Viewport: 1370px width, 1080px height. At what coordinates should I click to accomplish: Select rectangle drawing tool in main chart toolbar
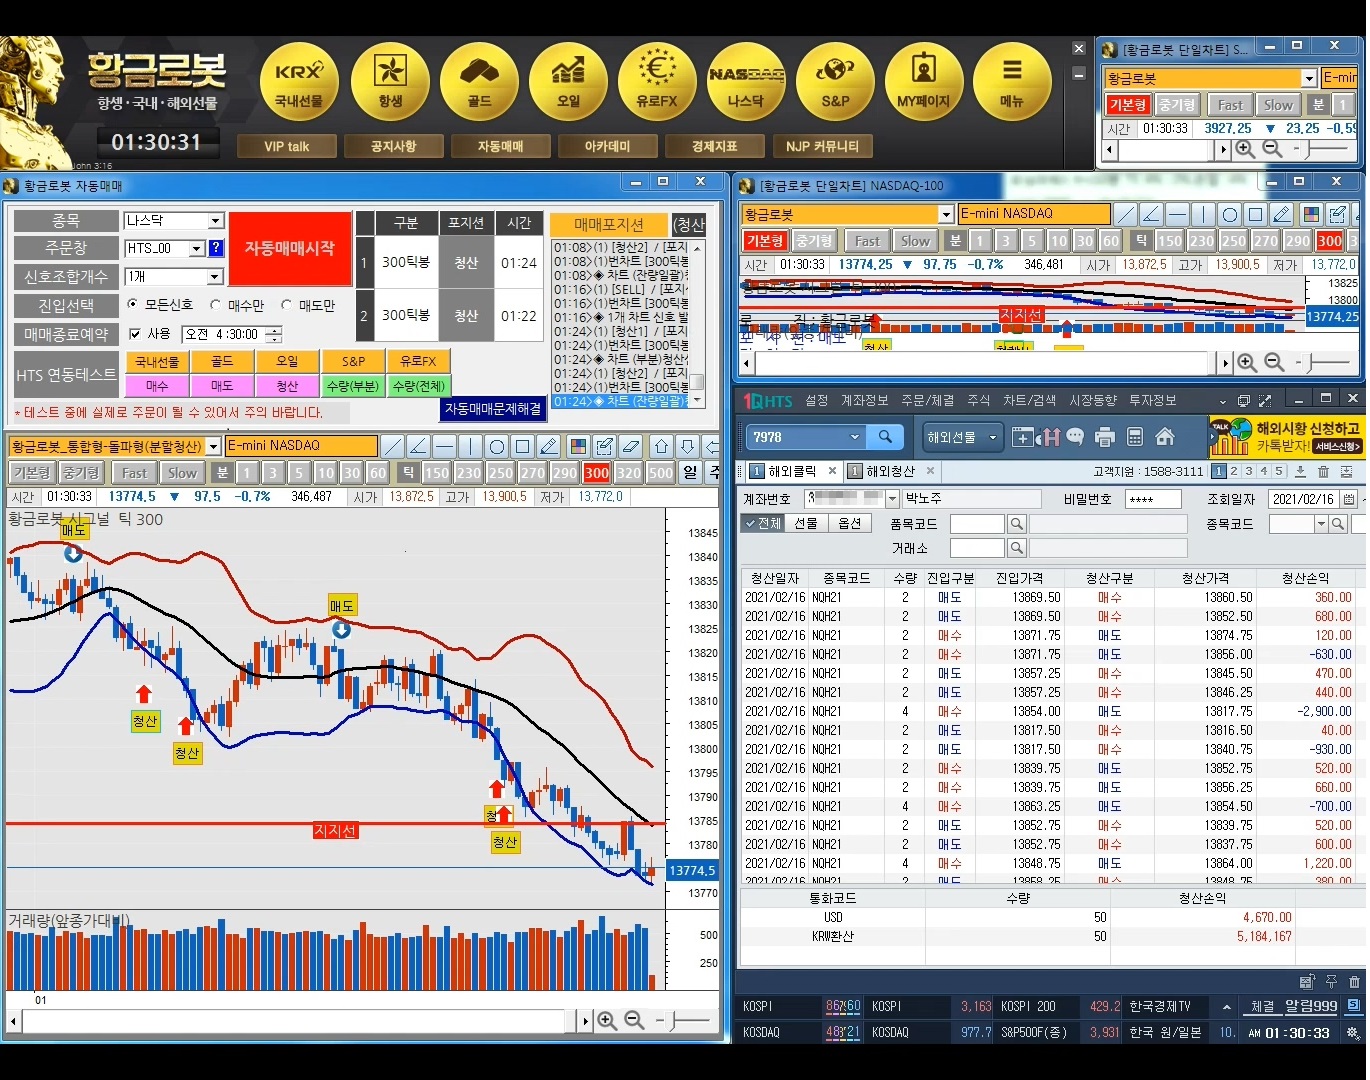[x=522, y=446]
